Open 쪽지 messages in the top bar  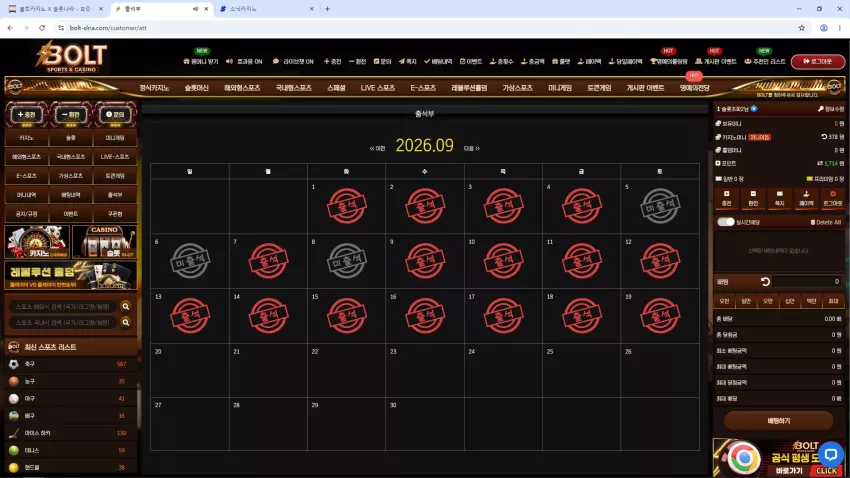click(x=408, y=62)
